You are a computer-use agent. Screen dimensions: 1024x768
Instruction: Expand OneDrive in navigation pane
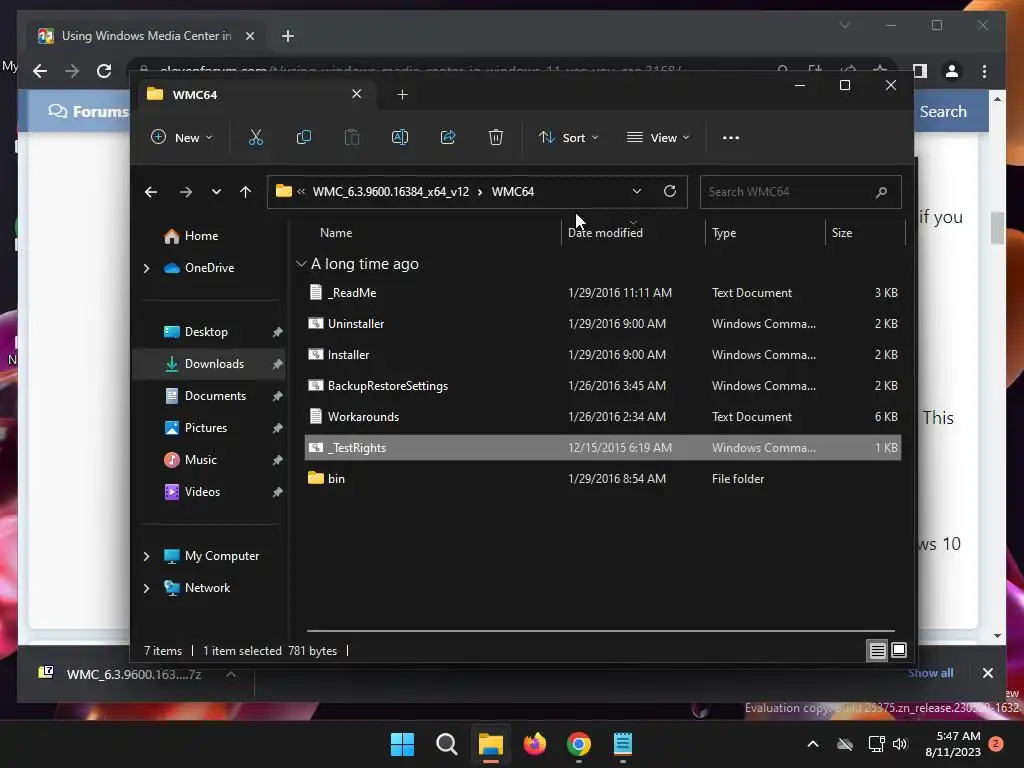(146, 268)
